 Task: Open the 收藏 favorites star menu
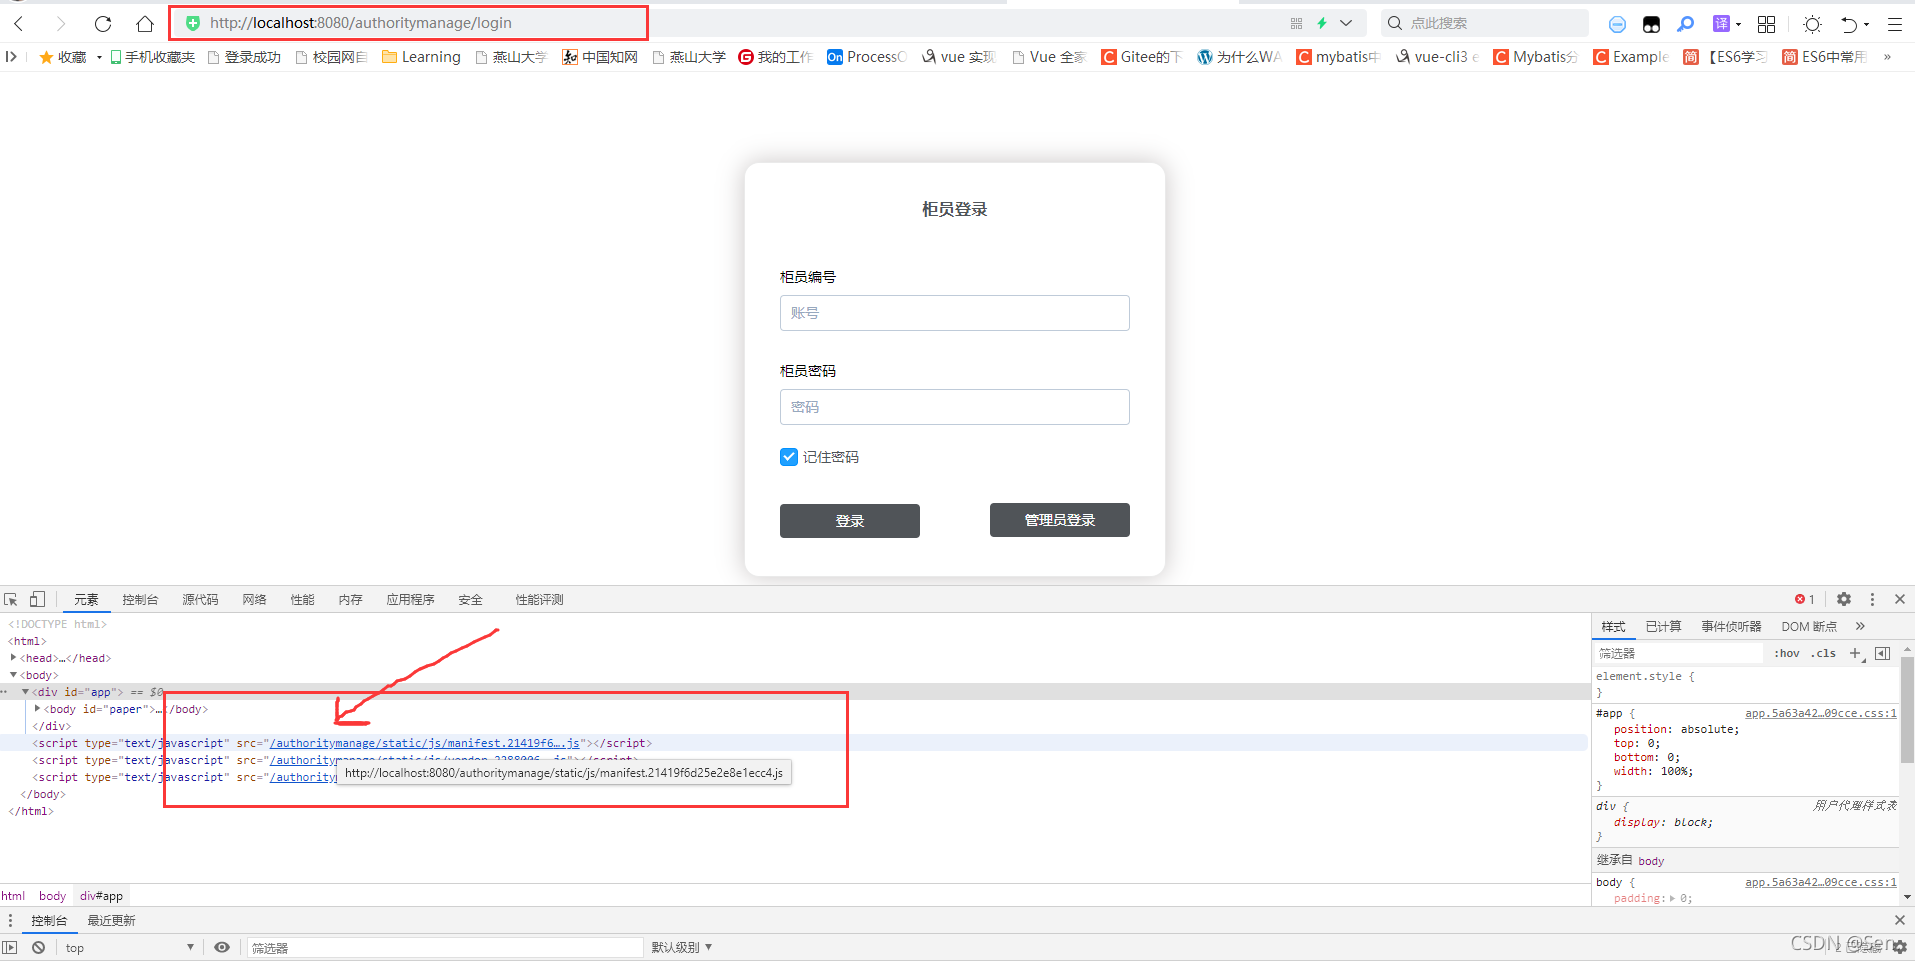click(x=64, y=57)
